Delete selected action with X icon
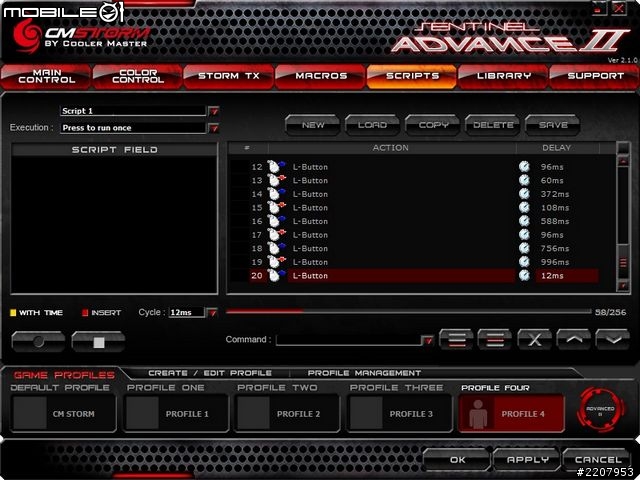 pos(534,340)
